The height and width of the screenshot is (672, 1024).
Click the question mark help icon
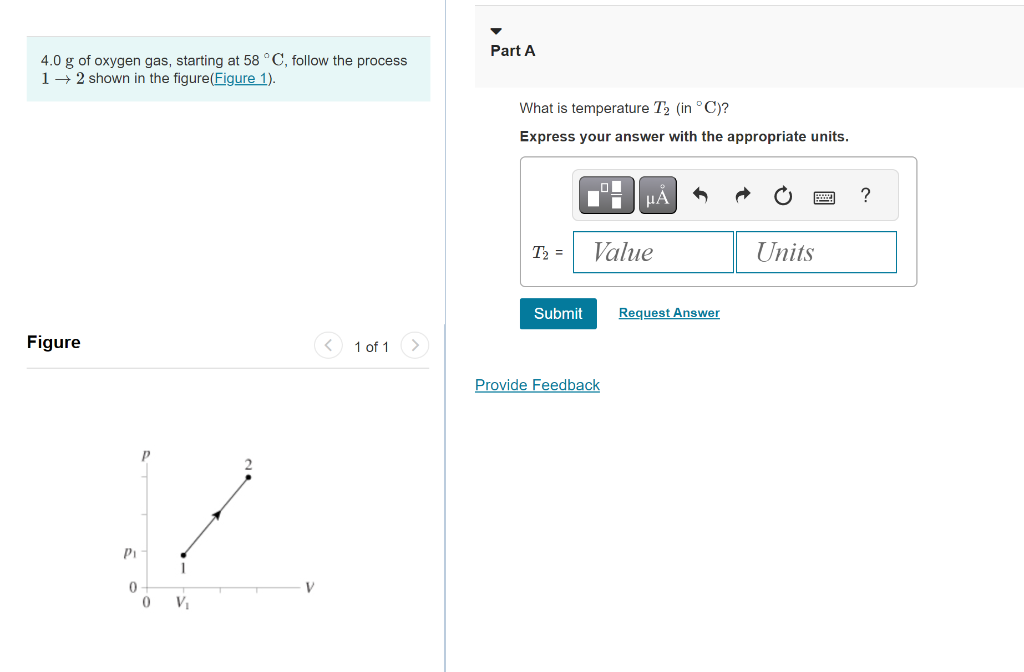point(865,195)
